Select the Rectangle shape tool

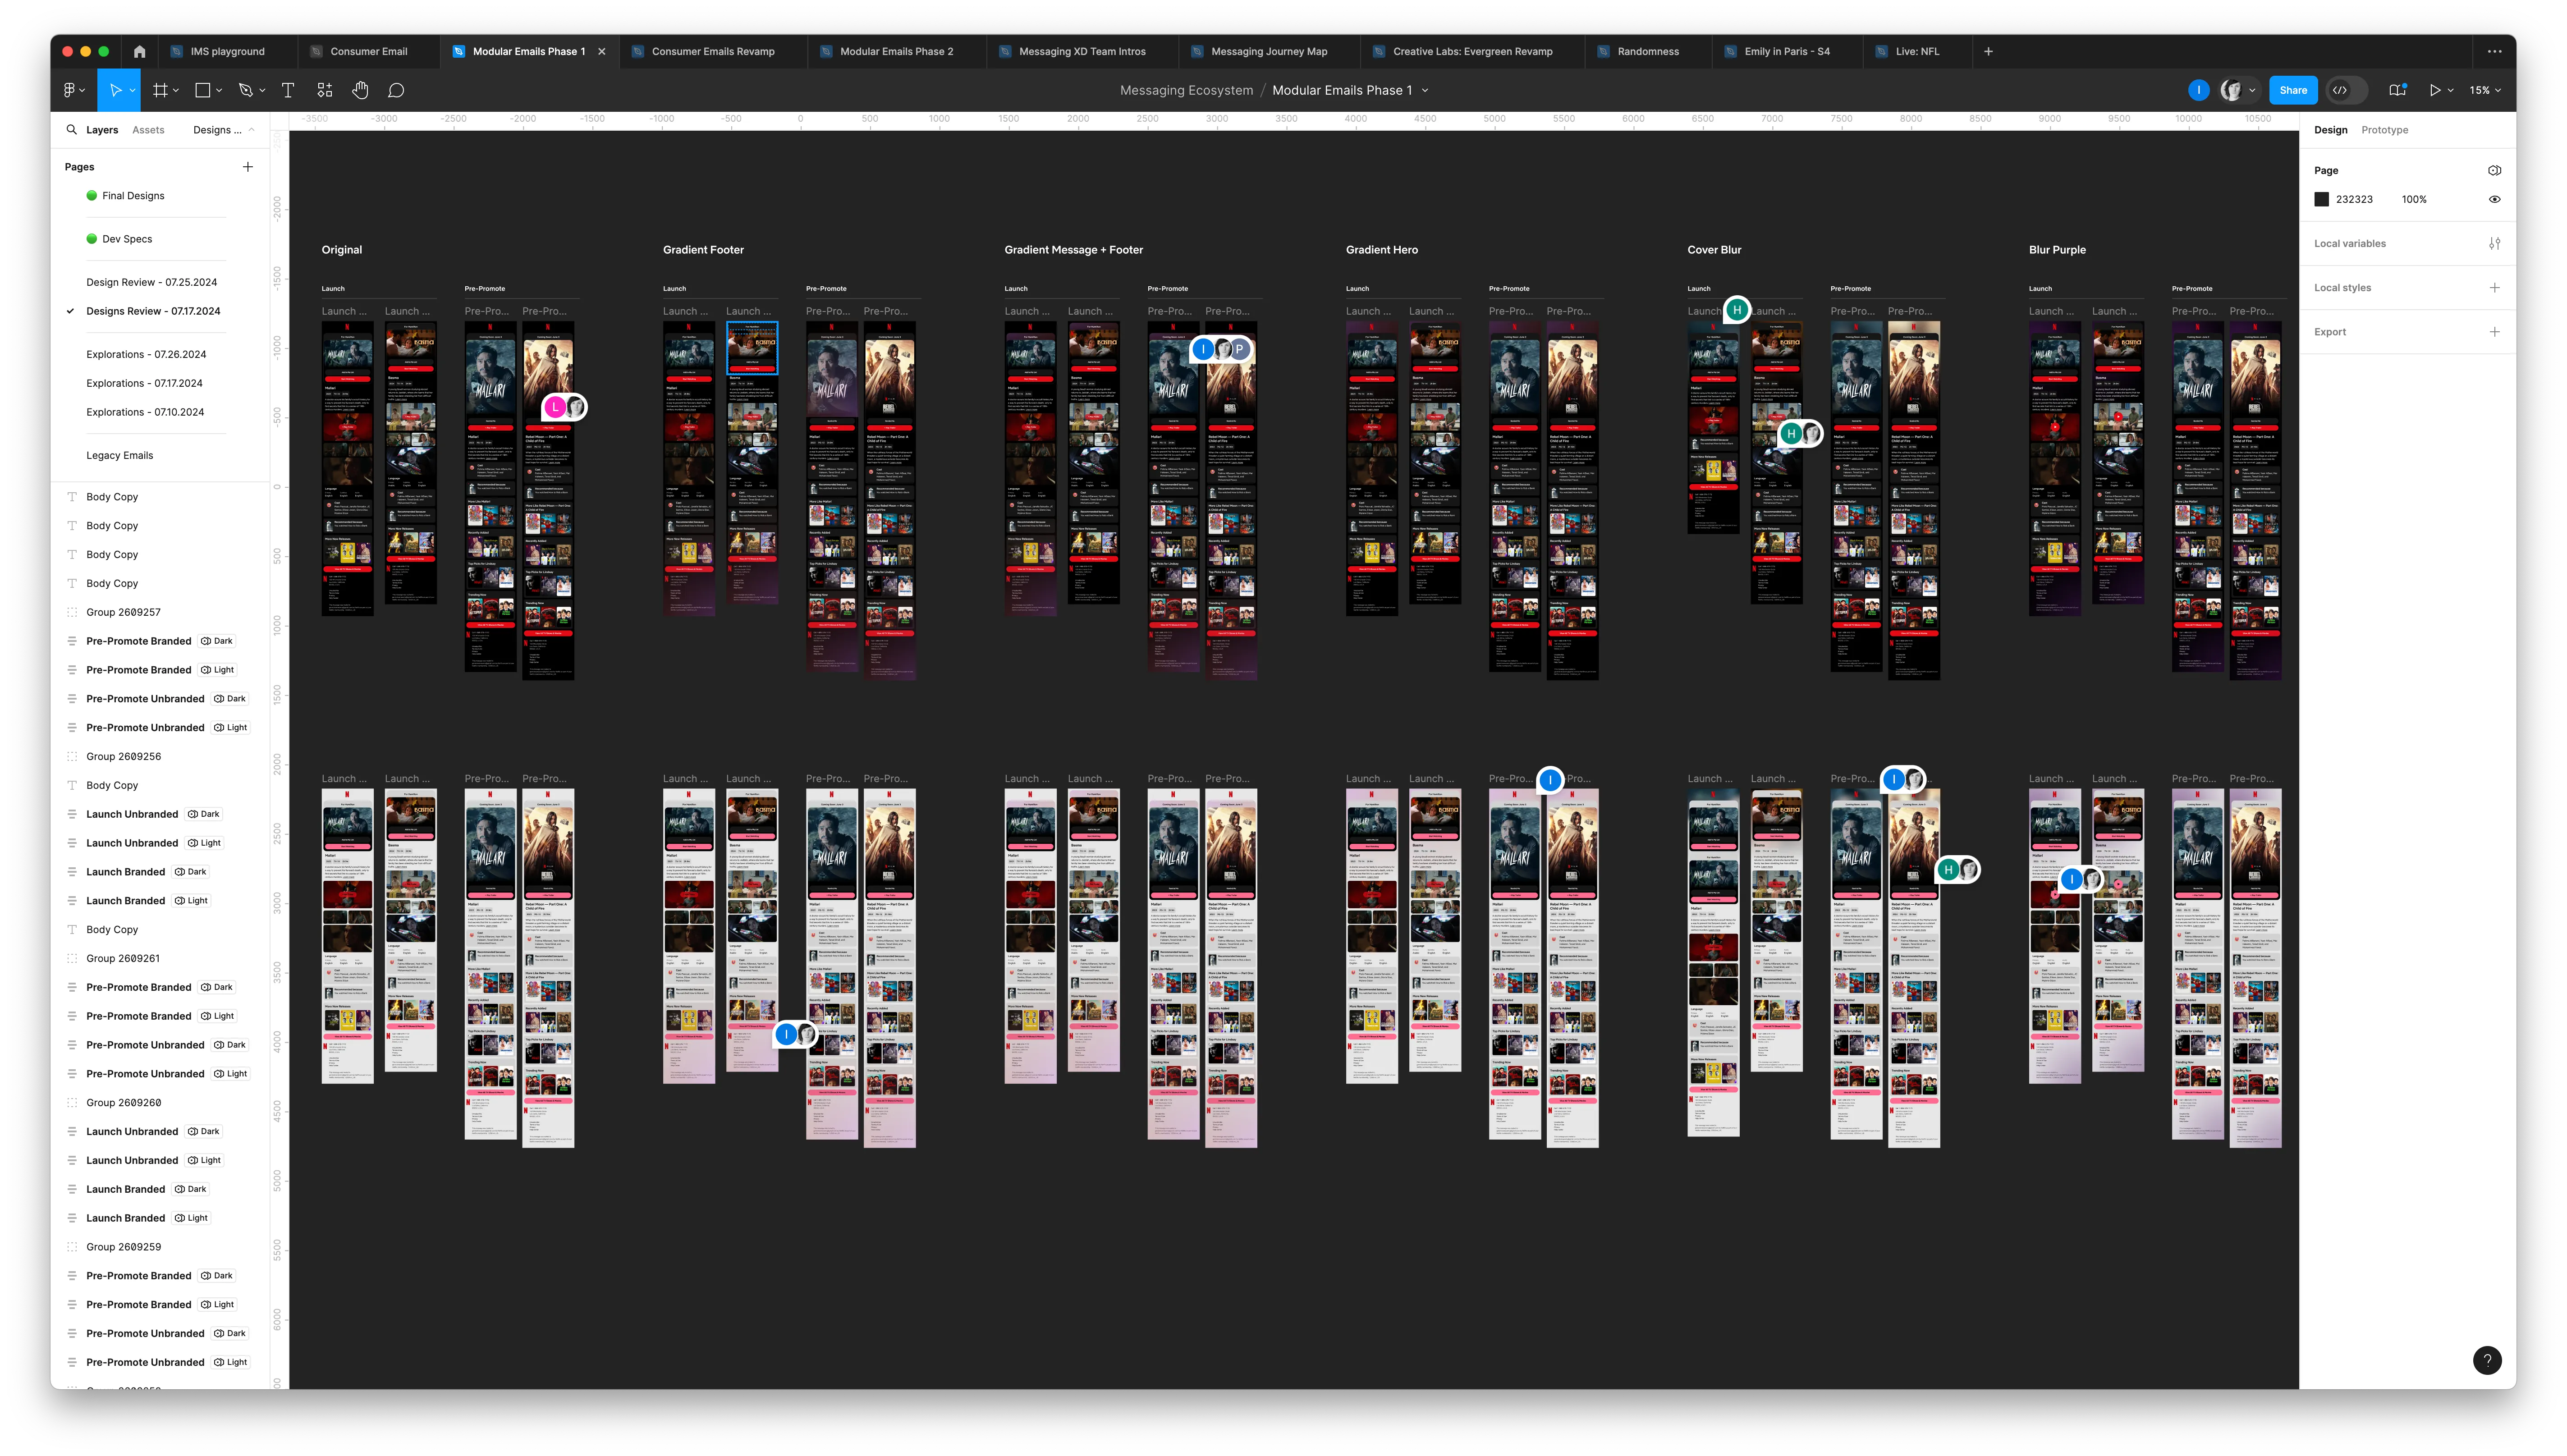[x=203, y=90]
